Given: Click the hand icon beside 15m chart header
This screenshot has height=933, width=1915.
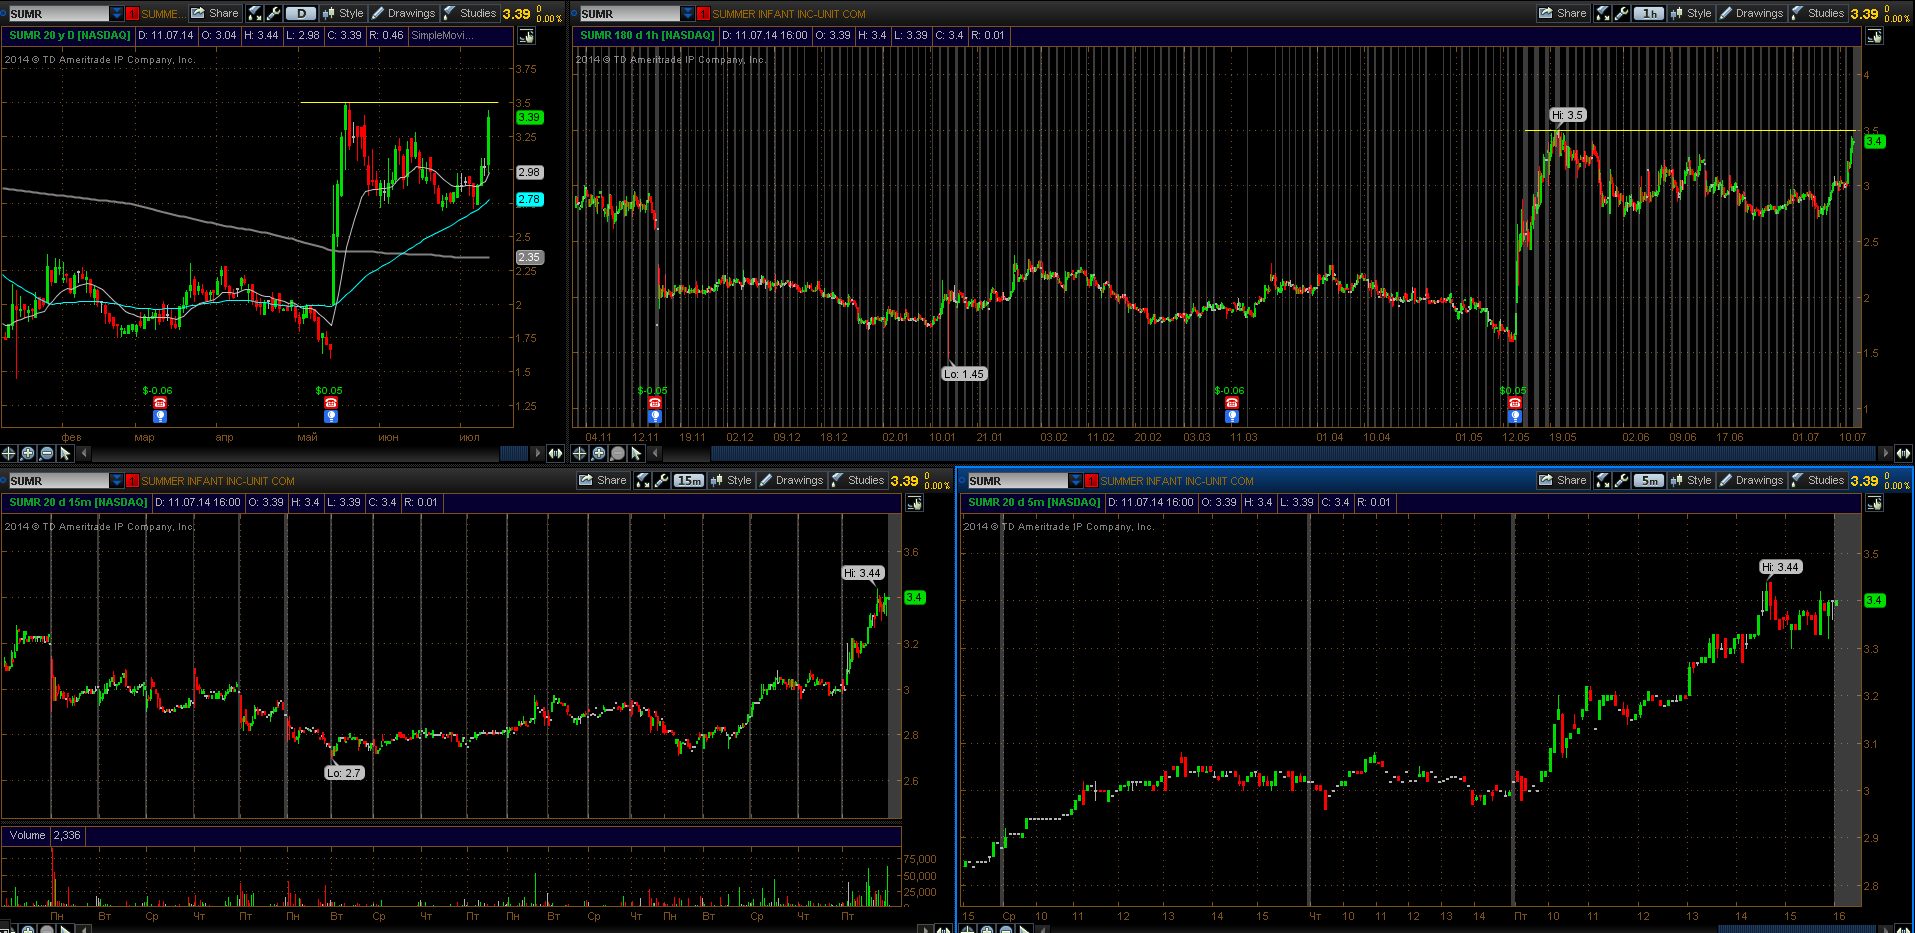Looking at the screenshot, I should click(915, 503).
